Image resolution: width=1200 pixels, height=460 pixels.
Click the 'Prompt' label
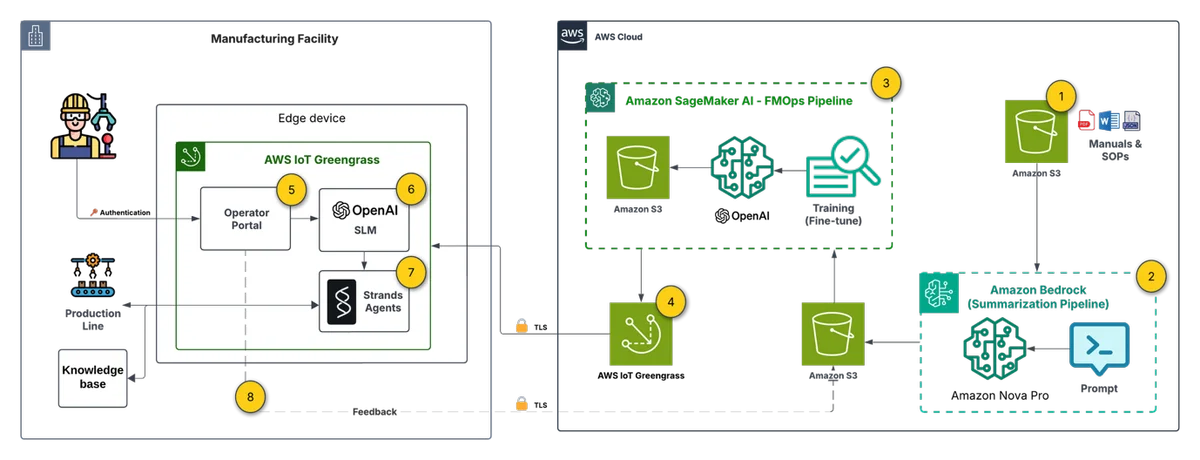coord(1098,388)
